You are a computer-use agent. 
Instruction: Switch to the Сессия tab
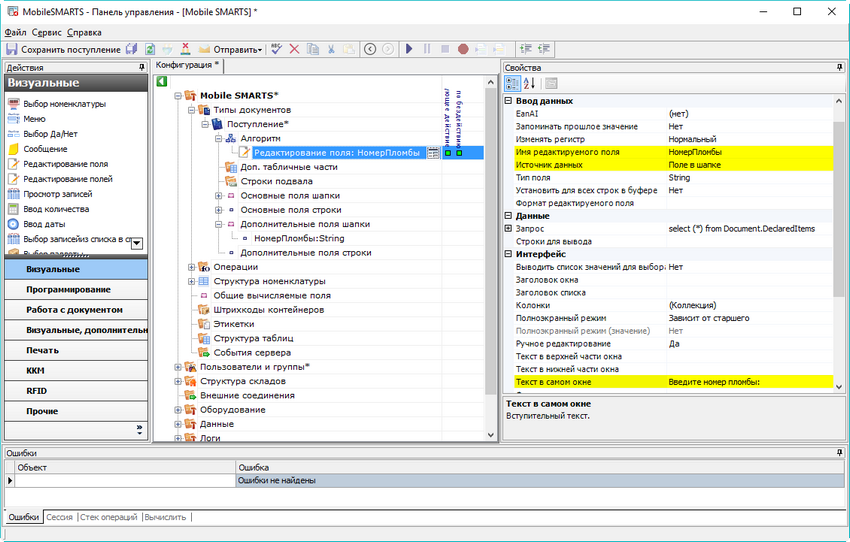tap(59, 517)
